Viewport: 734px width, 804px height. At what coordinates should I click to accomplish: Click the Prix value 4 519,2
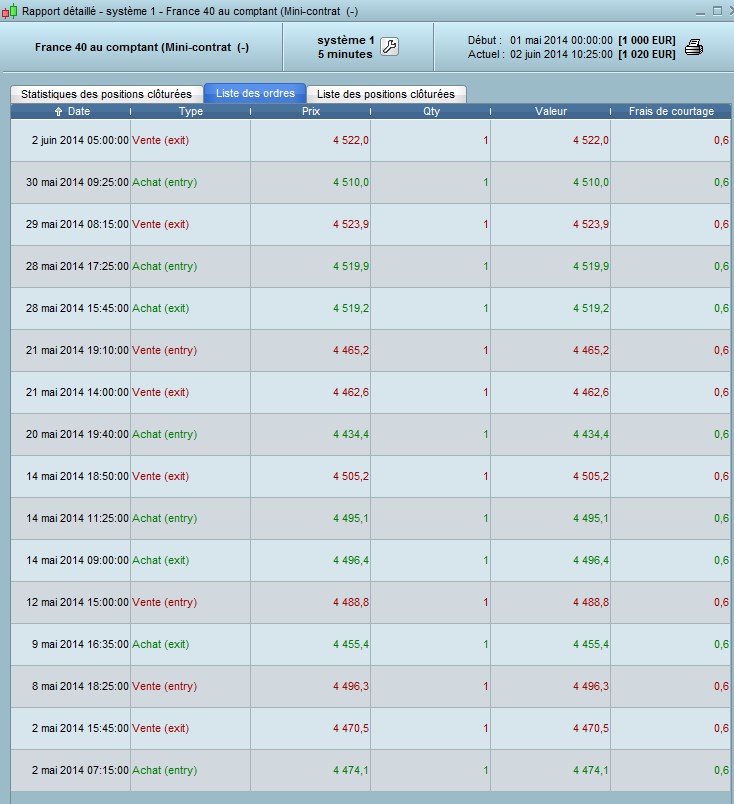tap(351, 308)
